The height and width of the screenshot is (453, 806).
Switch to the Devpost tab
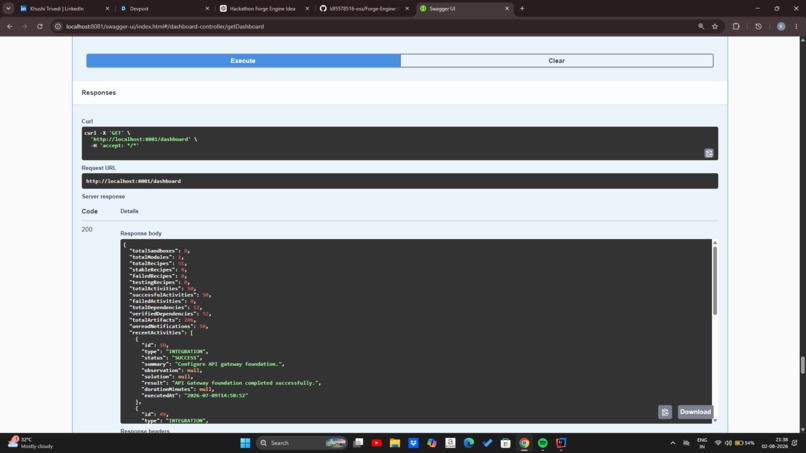click(163, 9)
